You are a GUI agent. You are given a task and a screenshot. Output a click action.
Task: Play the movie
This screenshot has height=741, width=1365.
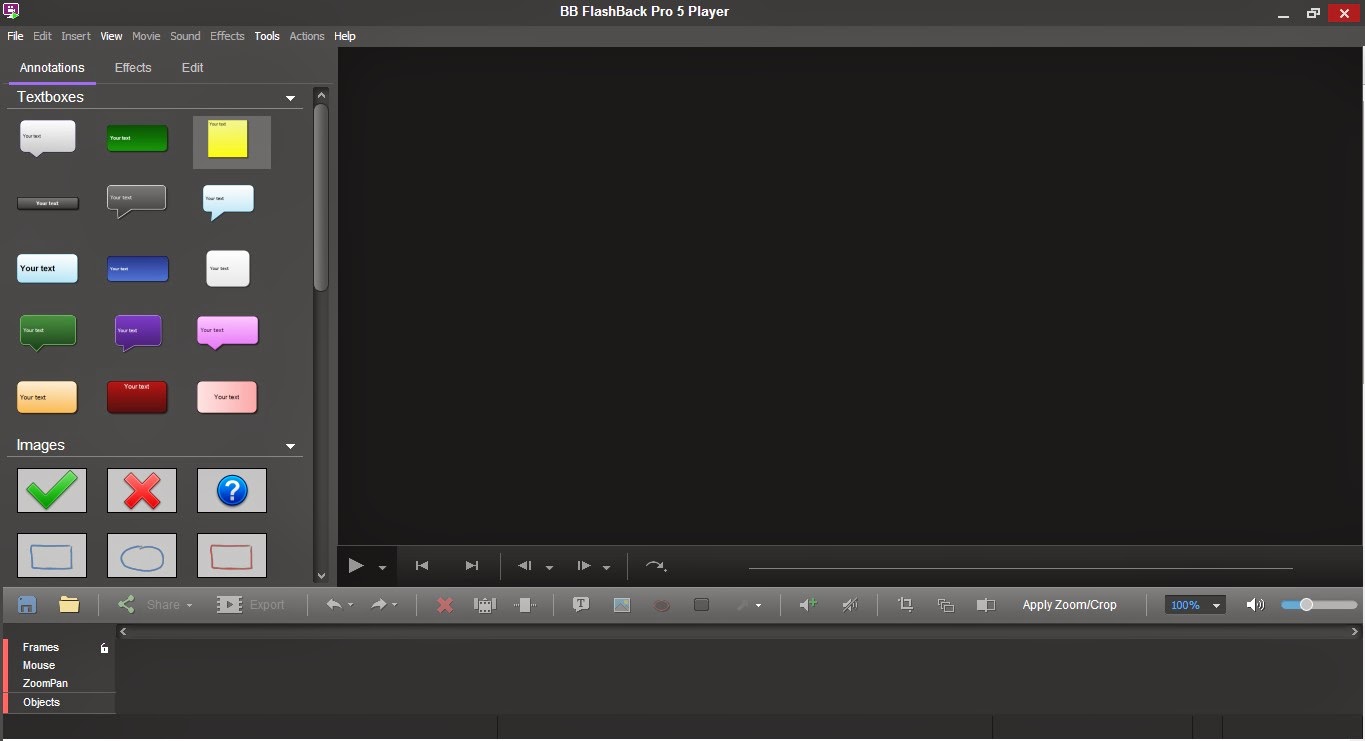coord(356,566)
